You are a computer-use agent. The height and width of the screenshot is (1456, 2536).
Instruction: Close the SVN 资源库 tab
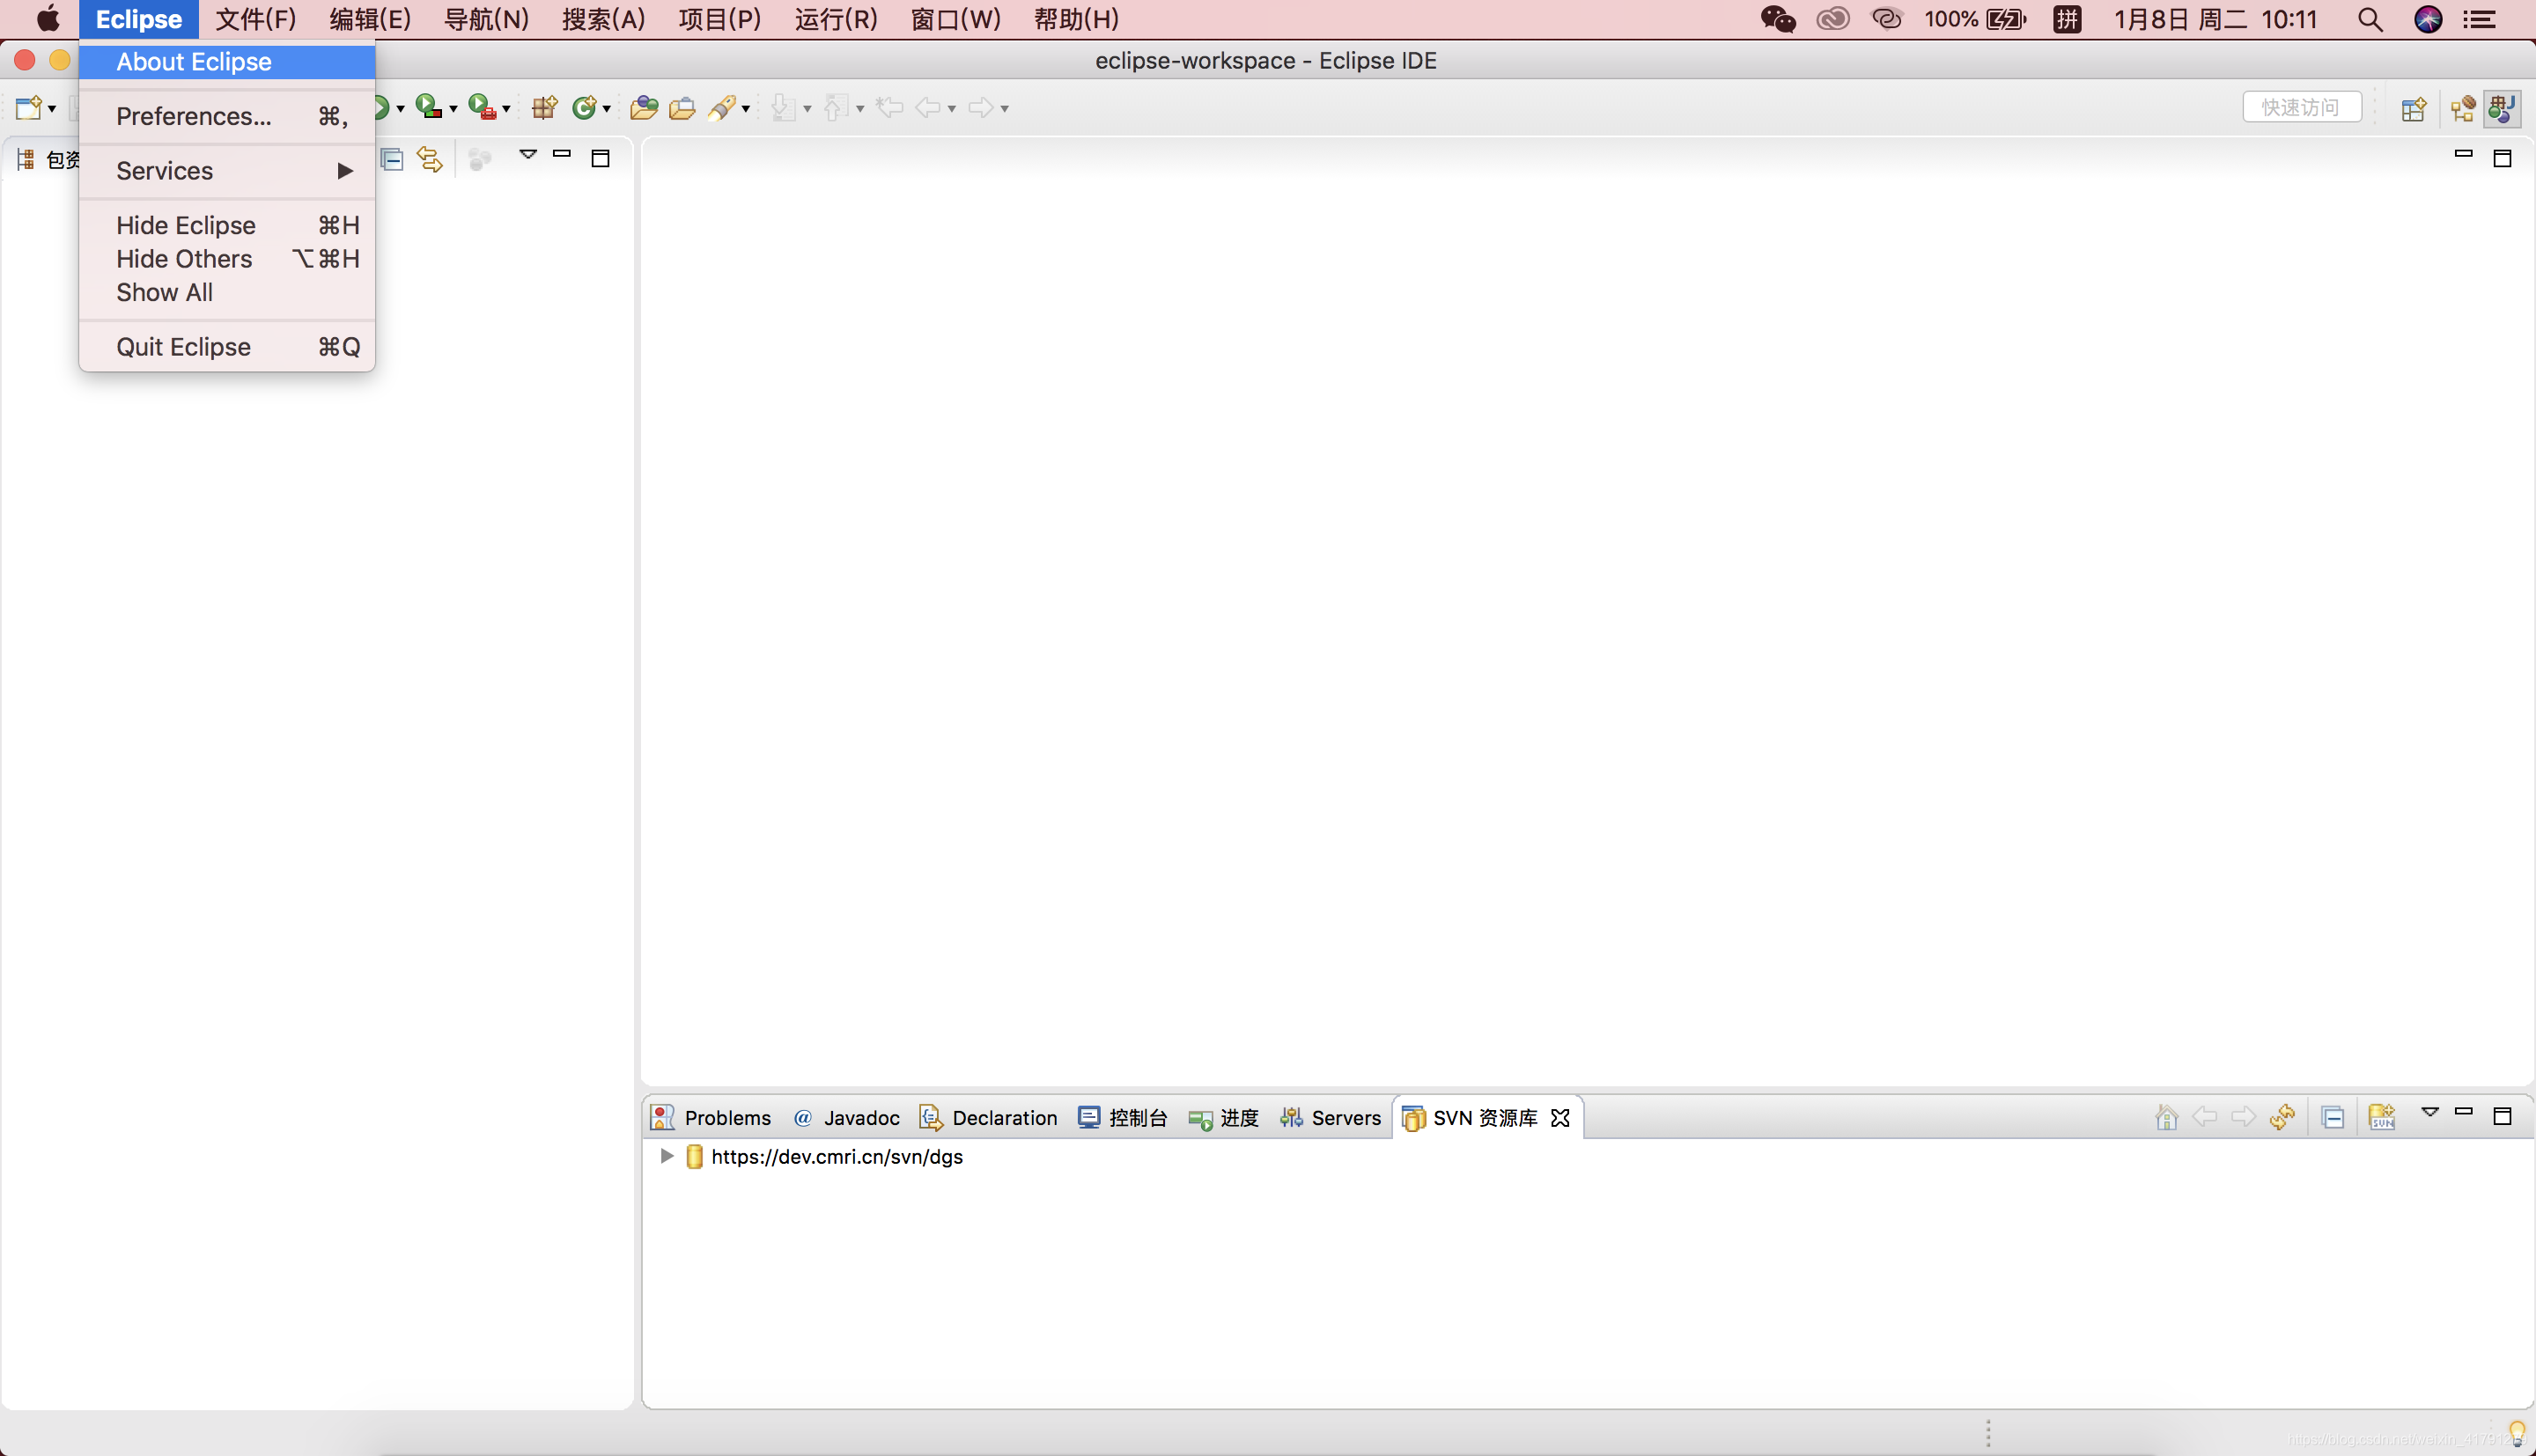tap(1560, 1118)
